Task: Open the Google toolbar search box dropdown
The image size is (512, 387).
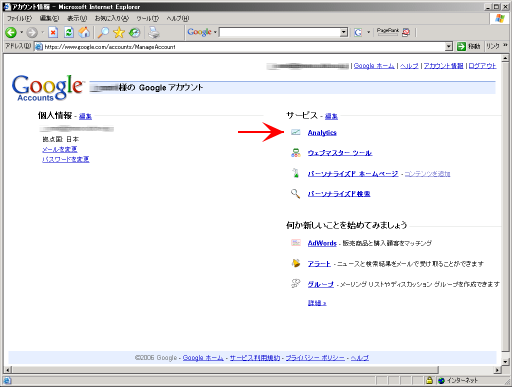Action: point(344,32)
